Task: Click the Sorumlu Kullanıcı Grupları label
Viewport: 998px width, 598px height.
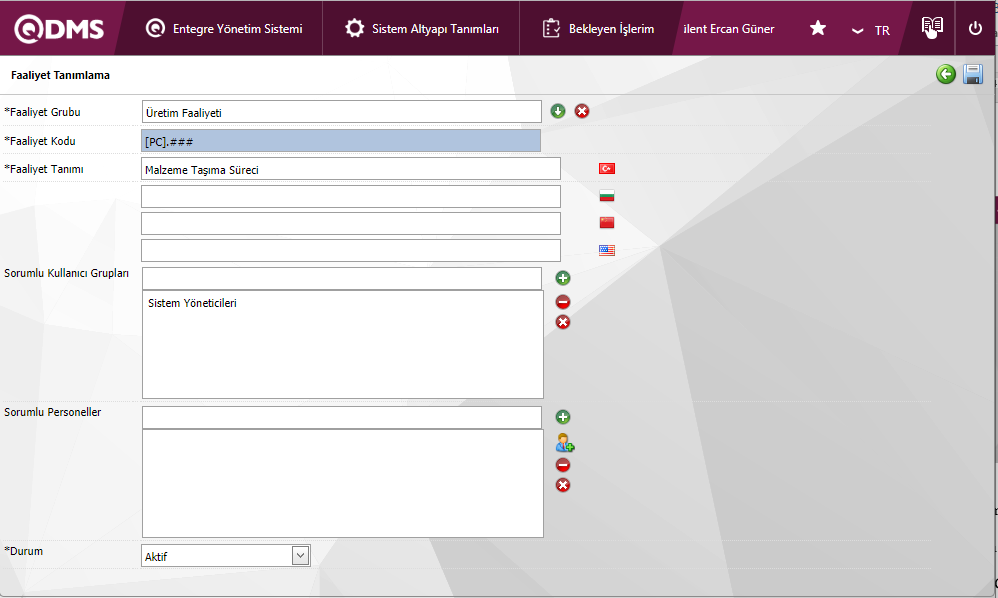Action: 66,273
